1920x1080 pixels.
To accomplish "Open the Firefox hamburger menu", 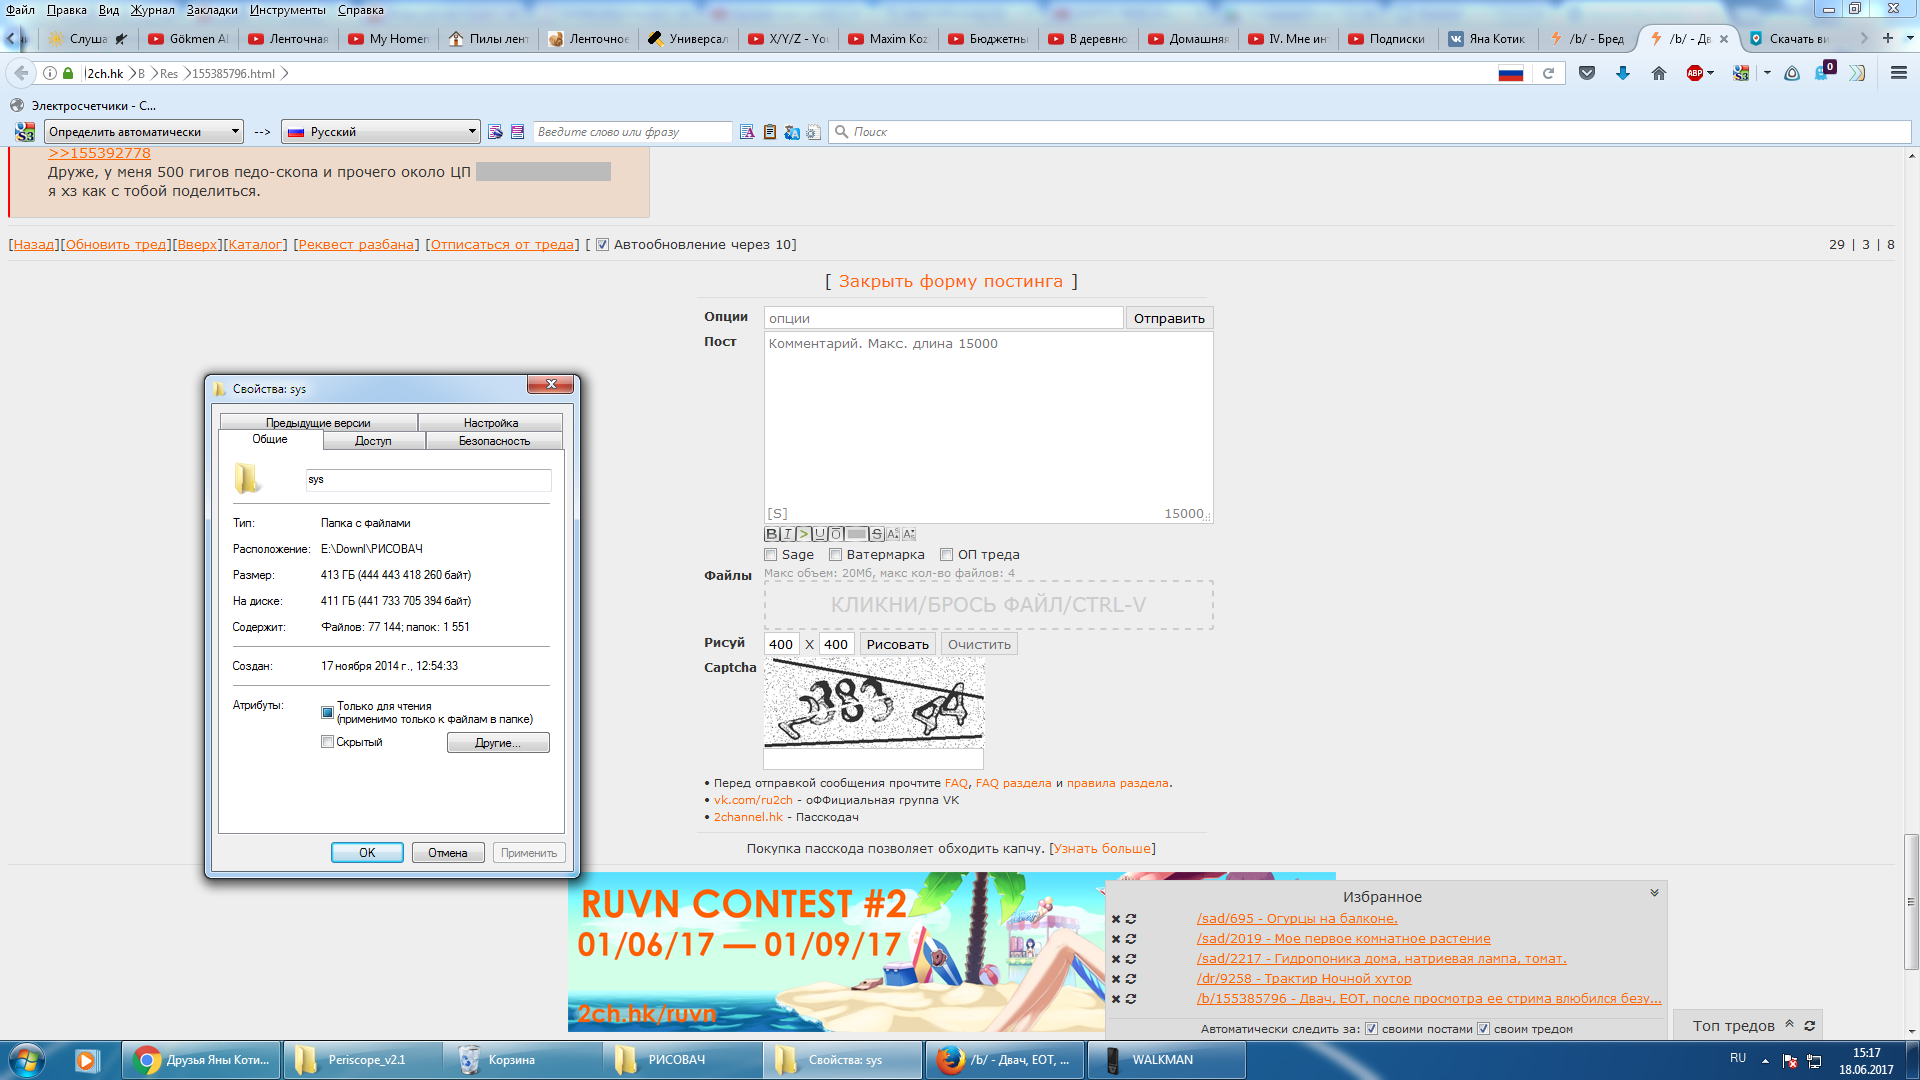I will tap(1899, 73).
